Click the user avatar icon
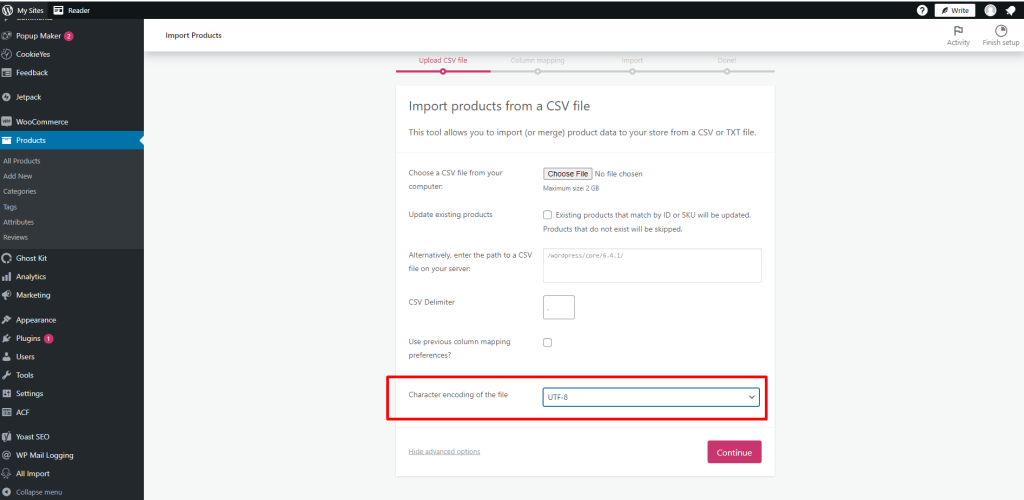 (990, 10)
